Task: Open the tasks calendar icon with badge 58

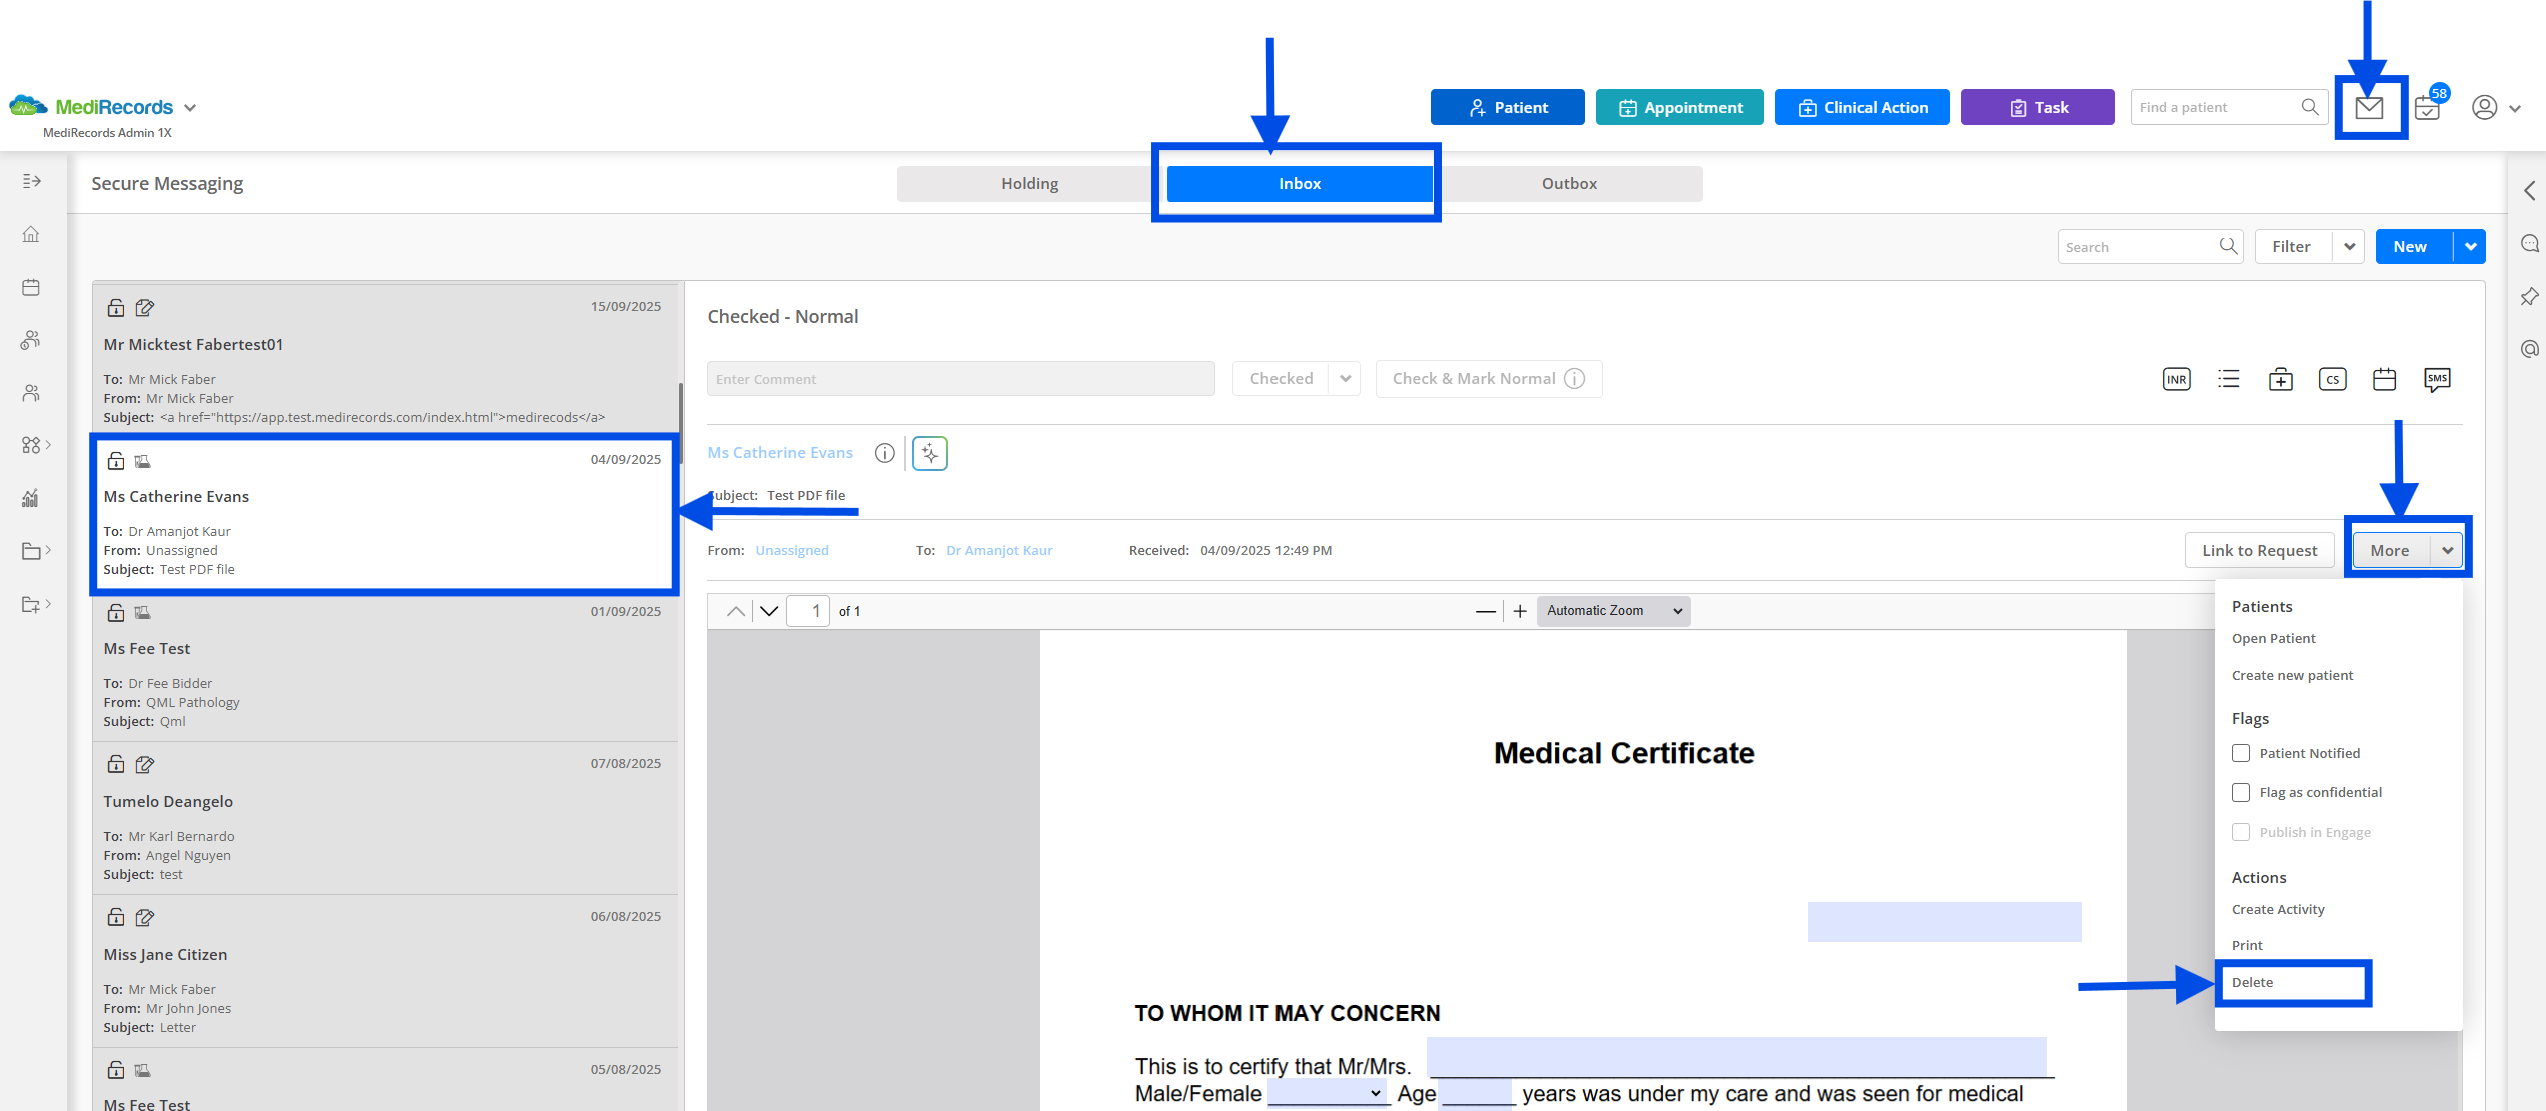Action: tap(2428, 107)
